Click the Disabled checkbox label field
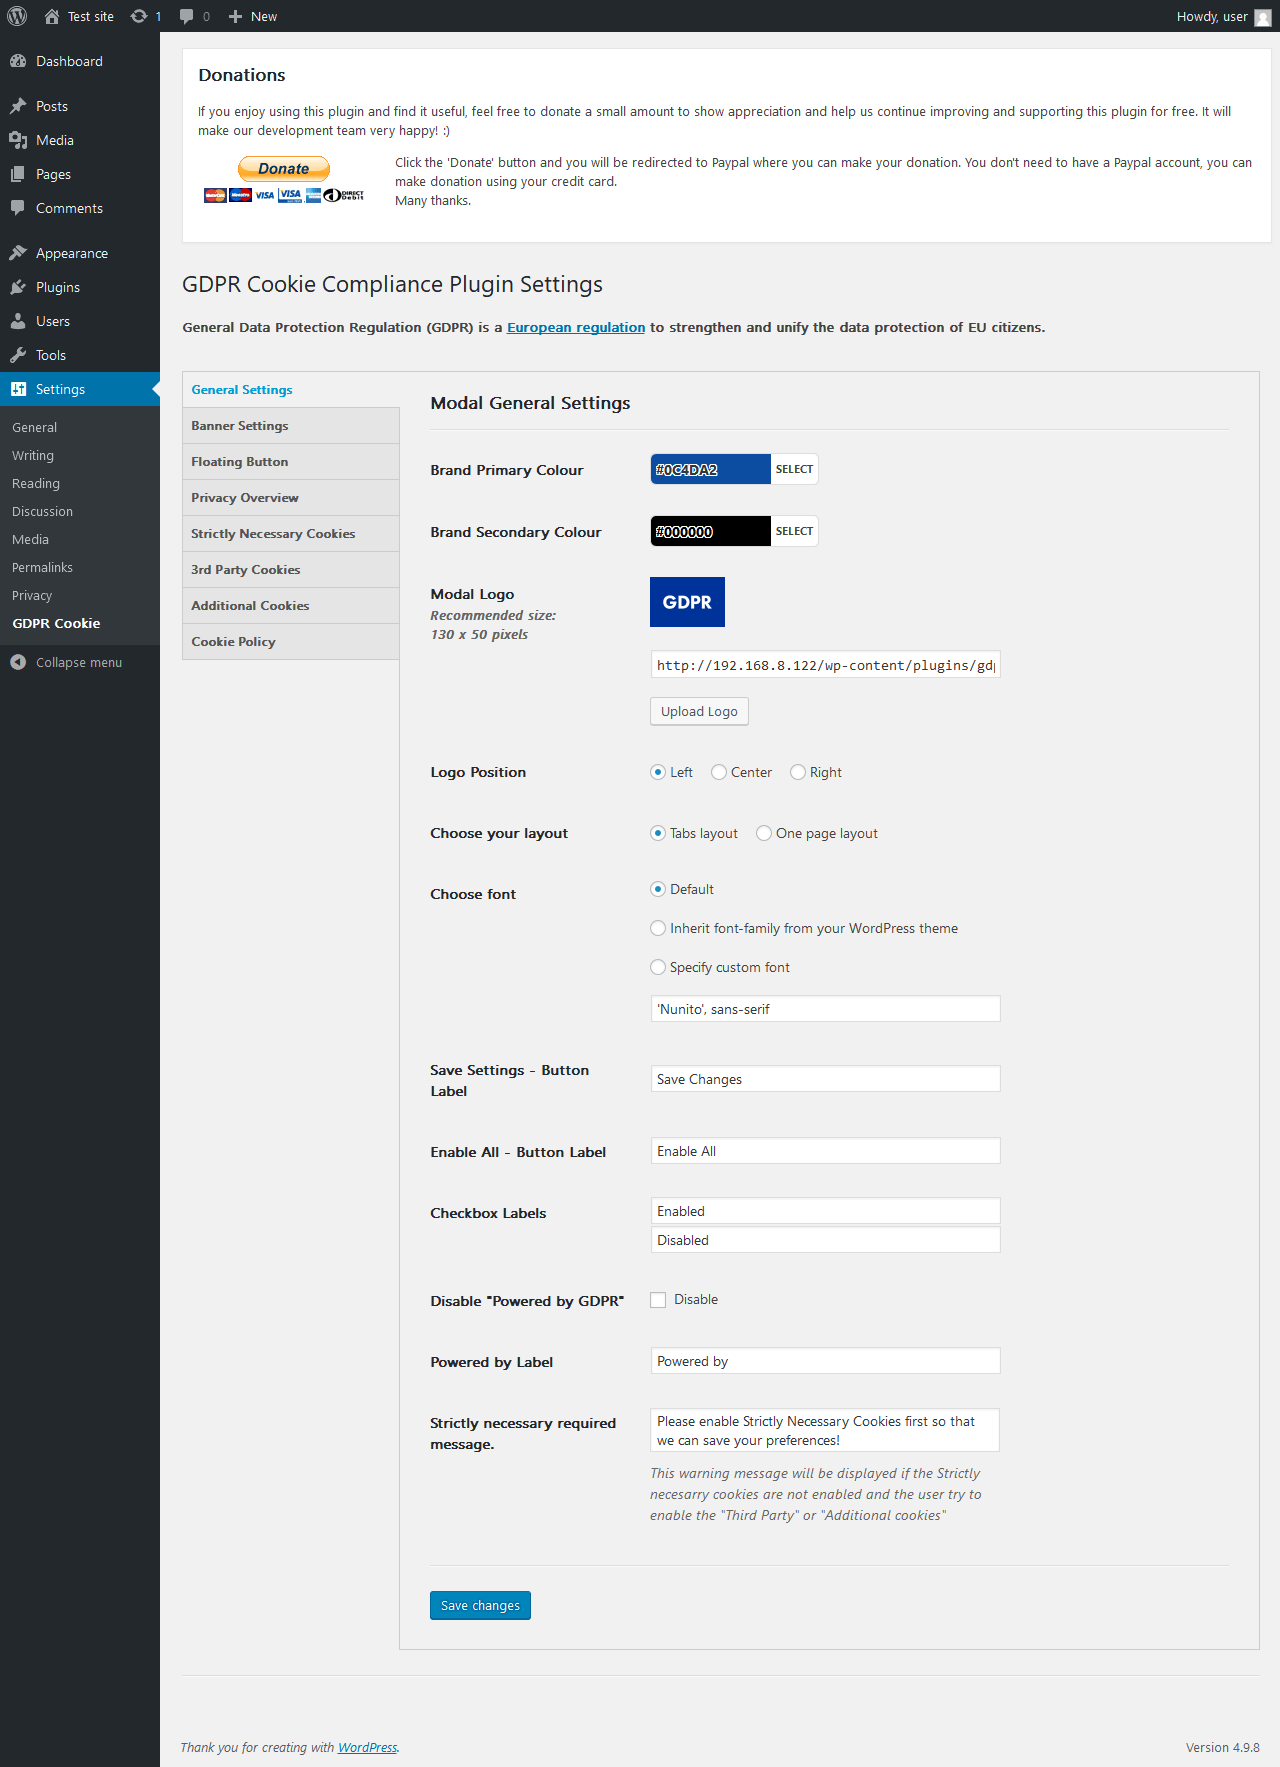Viewport: 1280px width, 1767px height. (x=825, y=1240)
